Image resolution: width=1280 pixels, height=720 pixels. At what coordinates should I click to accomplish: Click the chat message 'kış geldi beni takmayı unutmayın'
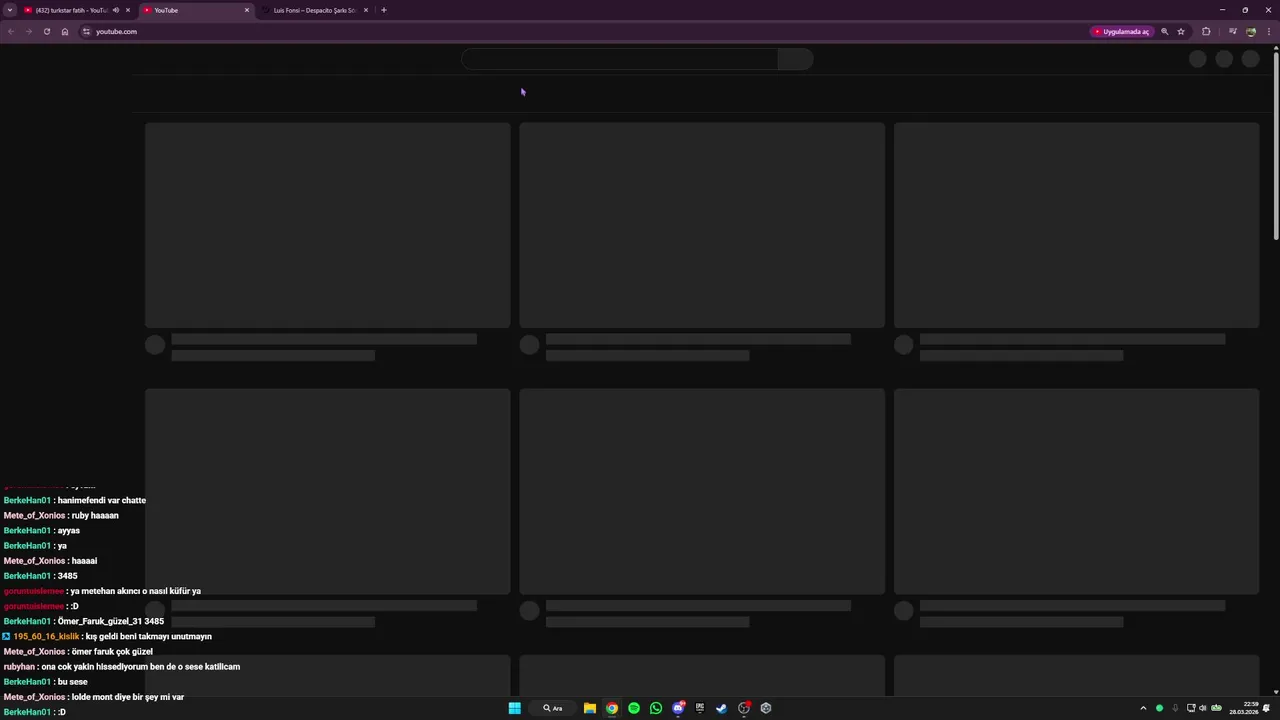[x=149, y=636]
